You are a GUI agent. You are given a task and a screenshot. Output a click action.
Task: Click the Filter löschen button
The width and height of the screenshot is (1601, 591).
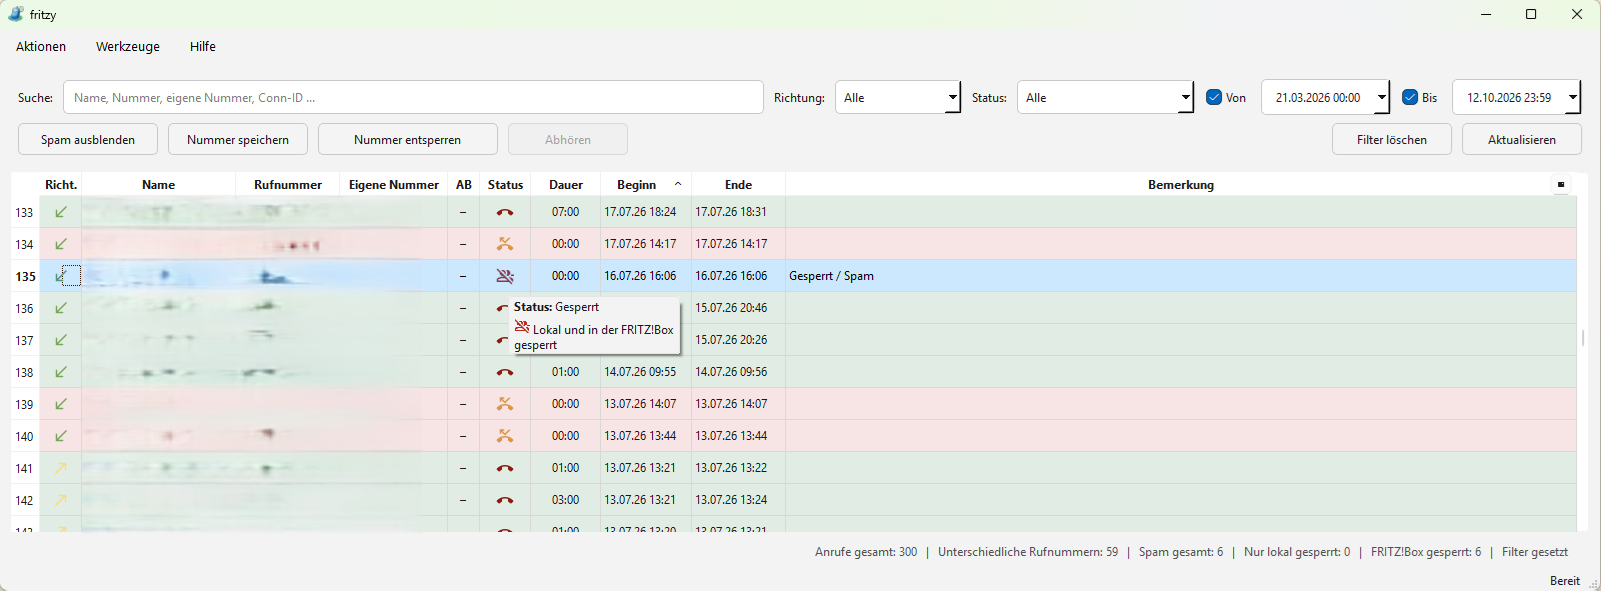tap(1392, 139)
